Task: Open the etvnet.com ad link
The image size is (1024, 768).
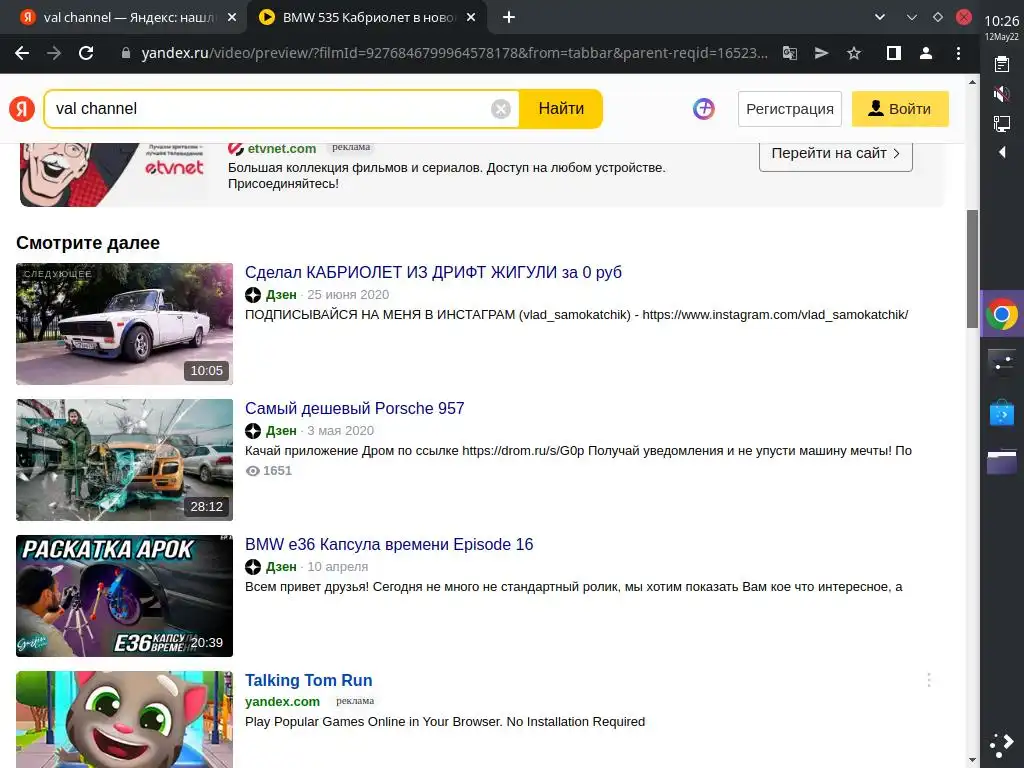Action: click(x=281, y=149)
